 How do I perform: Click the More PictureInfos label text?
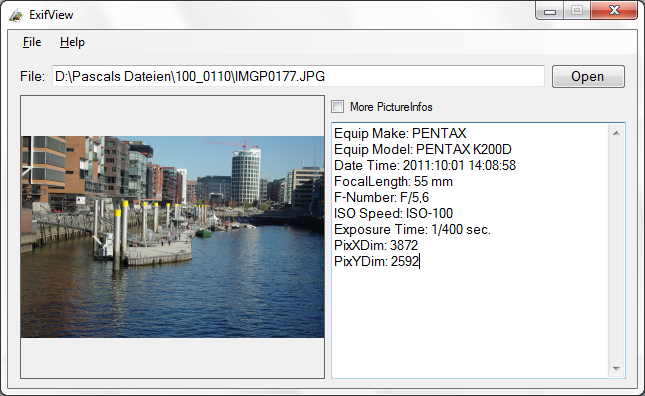pyautogui.click(x=391, y=107)
